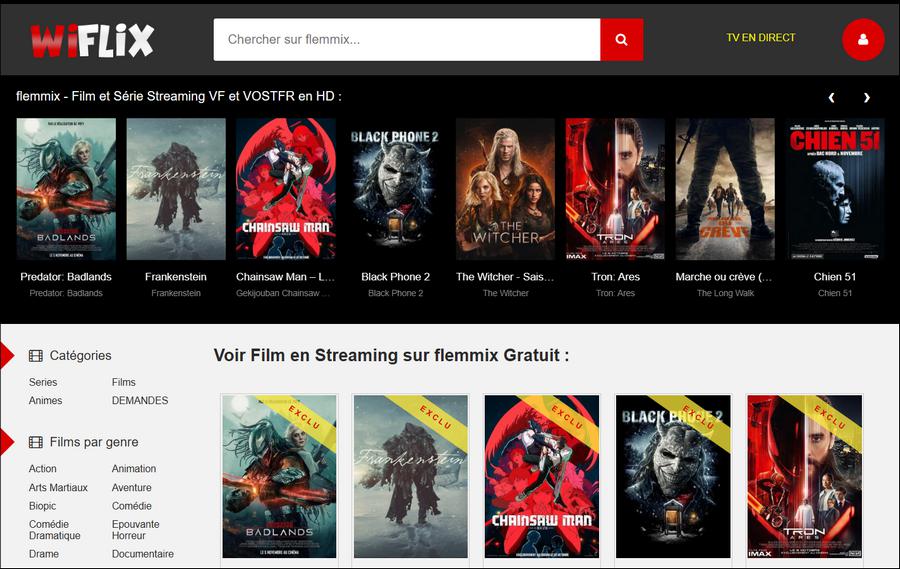
Task: Click the film icon beside Catégories
Action: coord(36,356)
